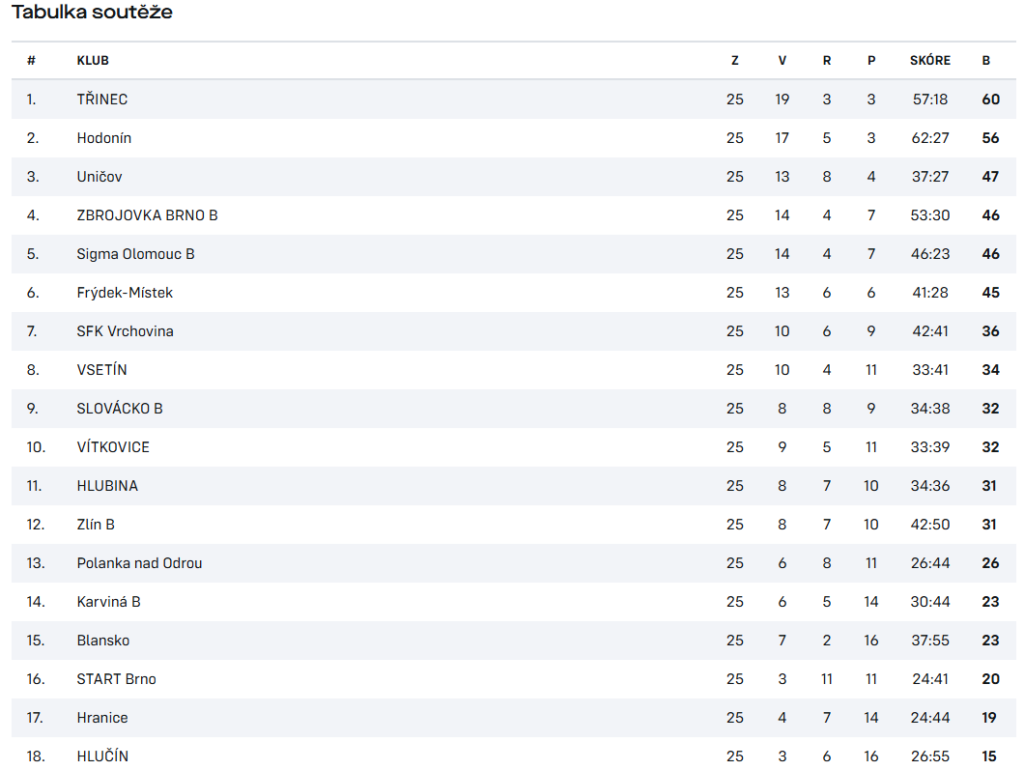
Task: Click the START Brno team entry
Action: click(x=116, y=679)
